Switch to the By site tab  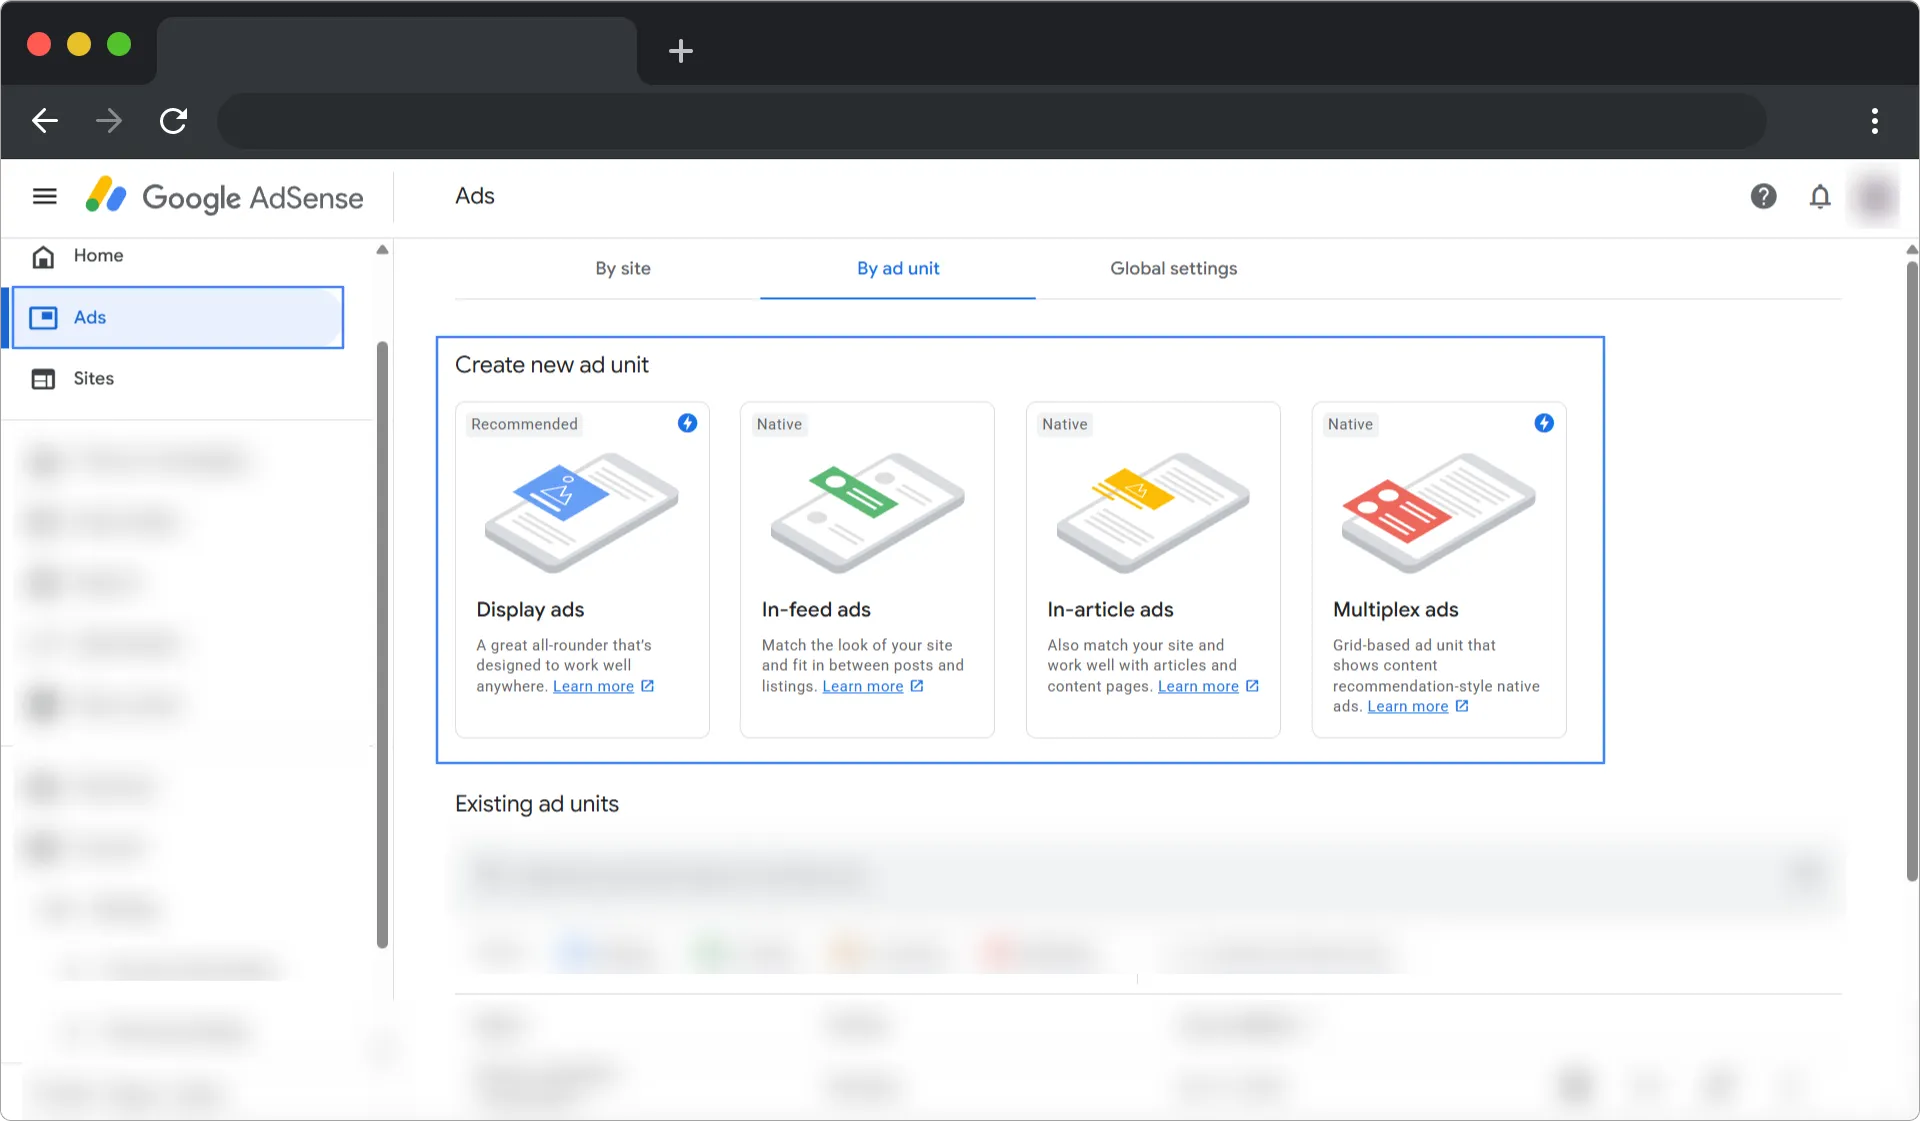click(622, 268)
